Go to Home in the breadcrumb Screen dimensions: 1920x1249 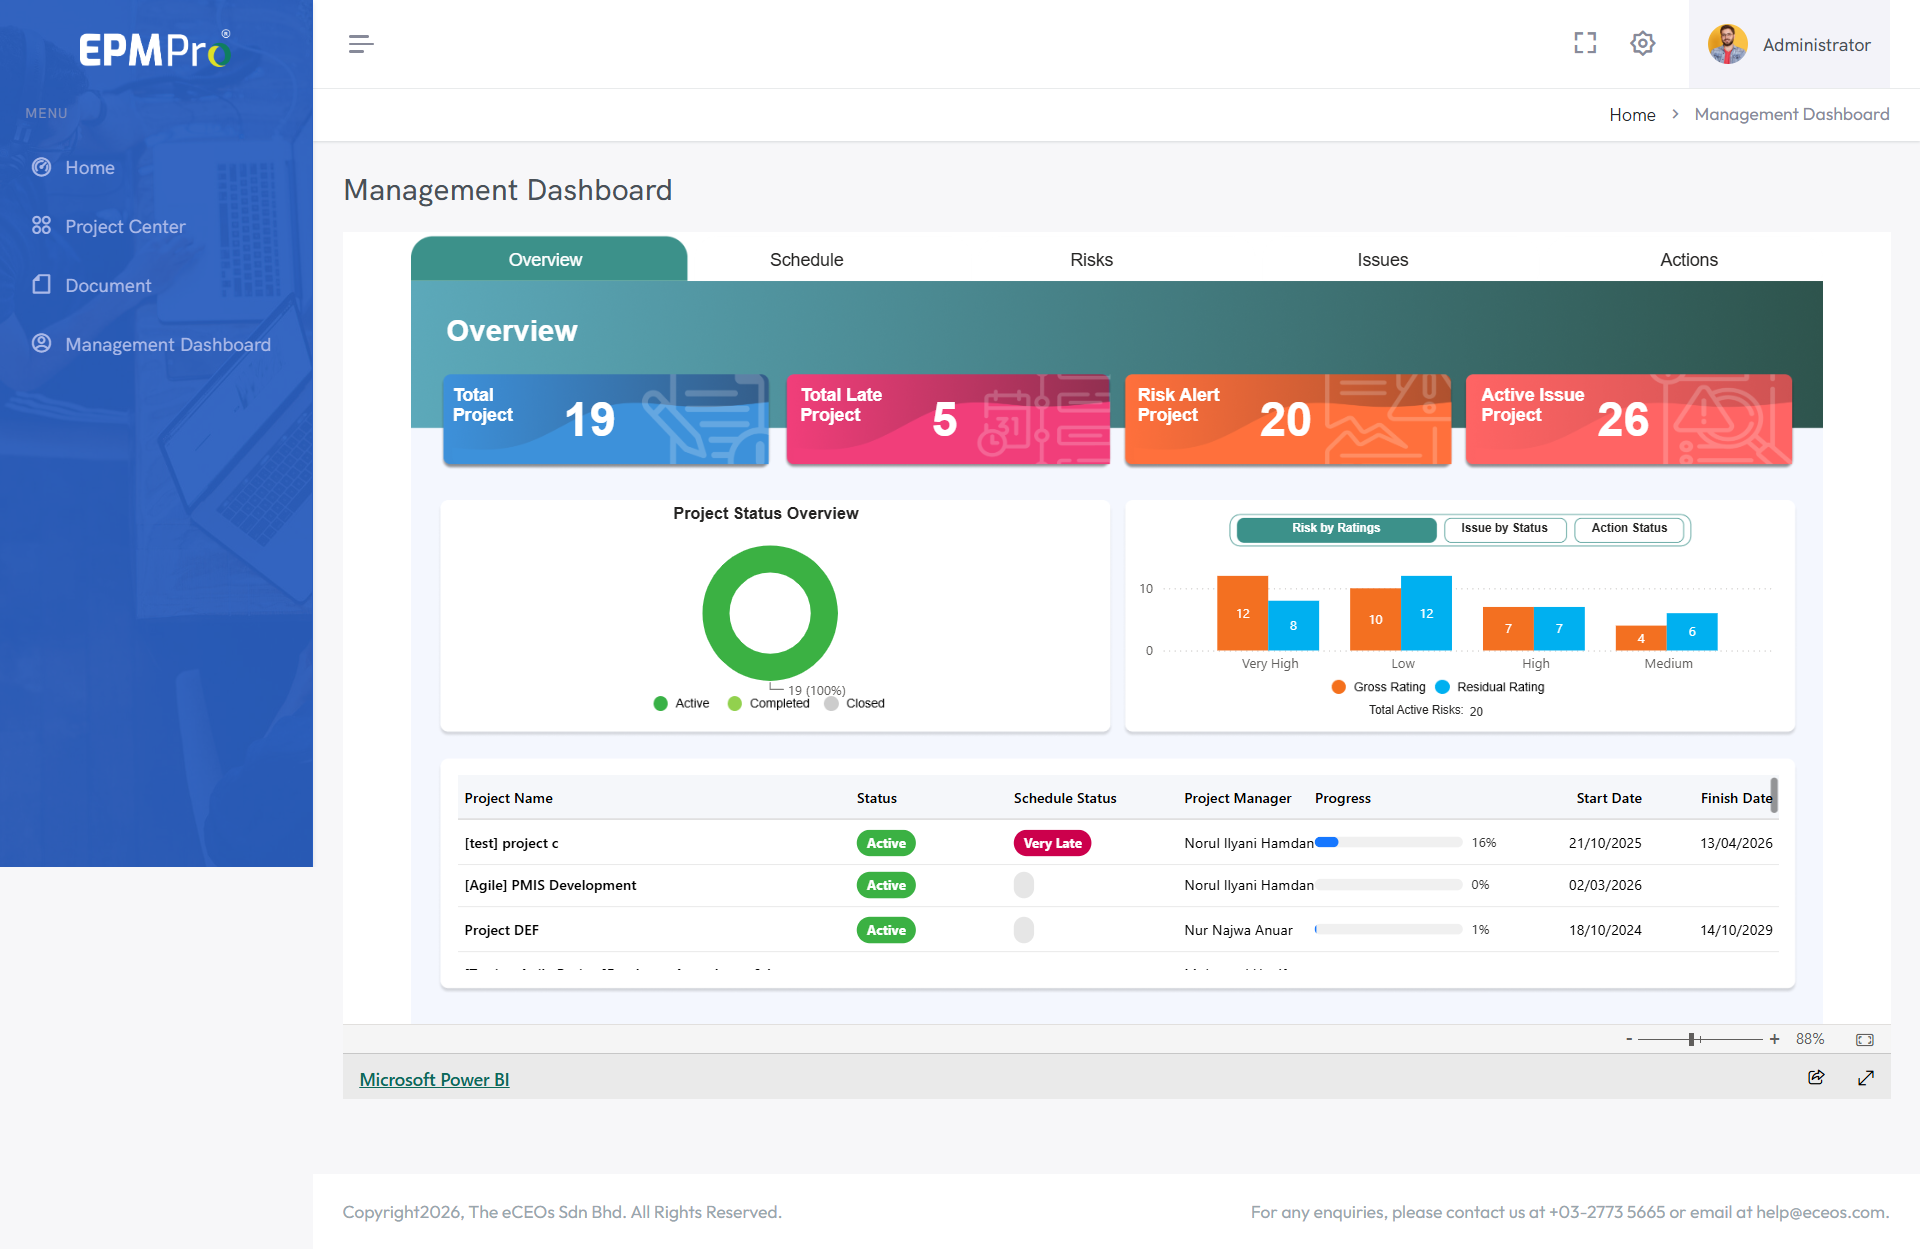pyautogui.click(x=1632, y=115)
